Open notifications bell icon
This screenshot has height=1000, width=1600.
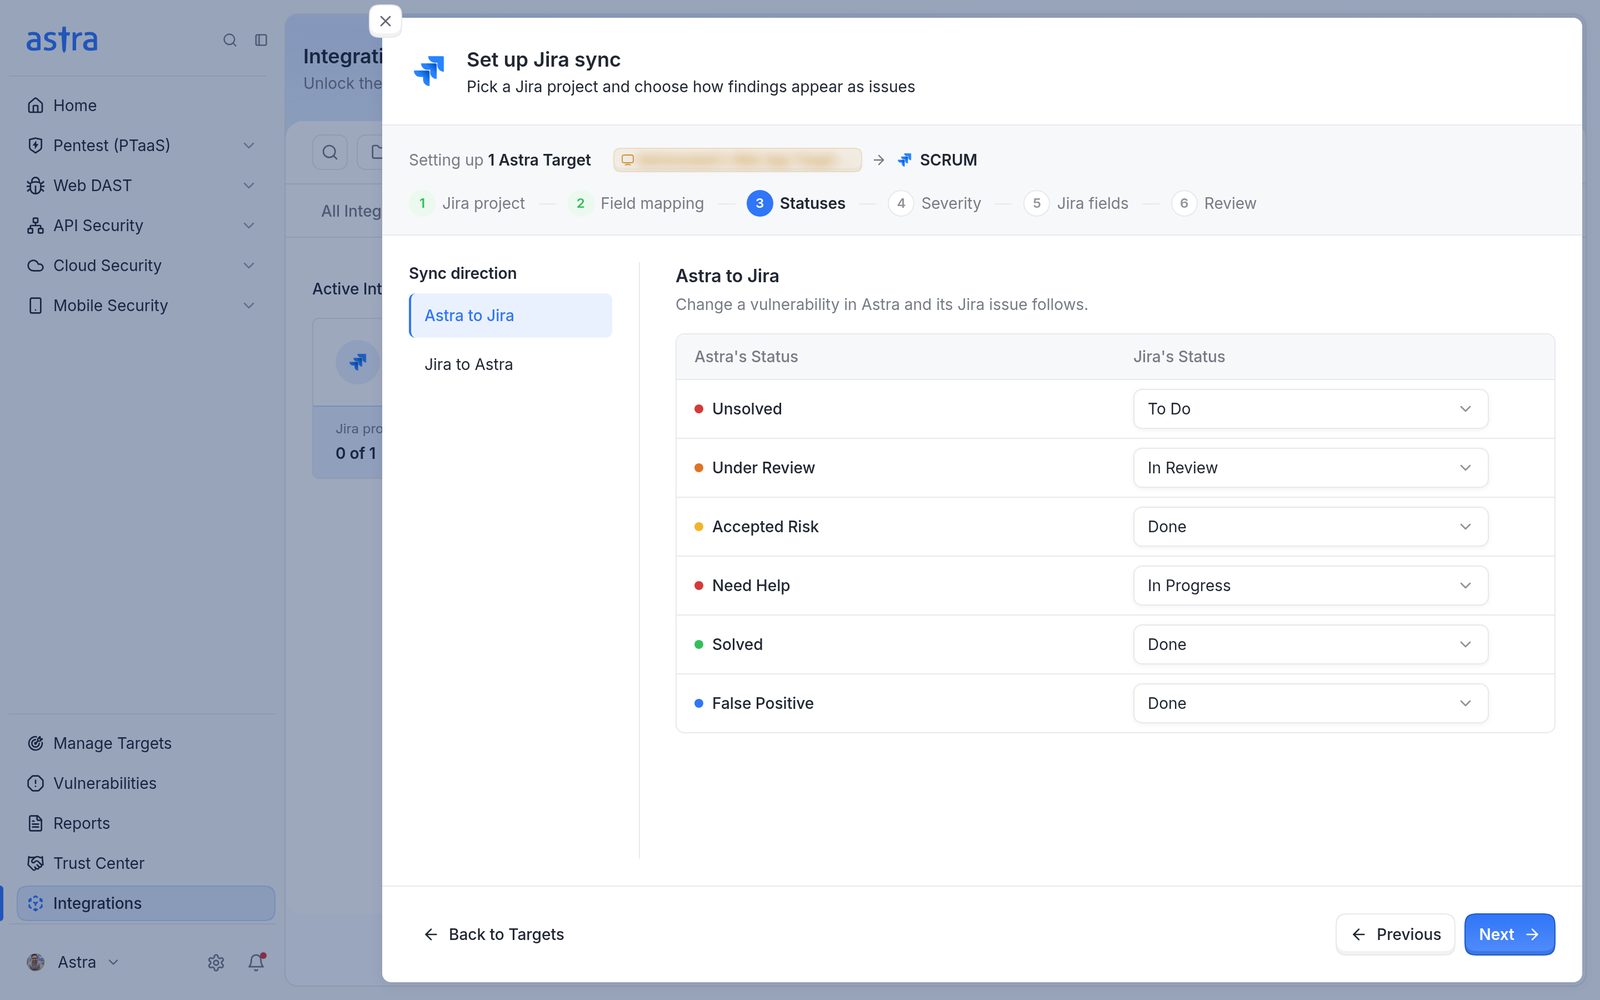click(x=257, y=962)
